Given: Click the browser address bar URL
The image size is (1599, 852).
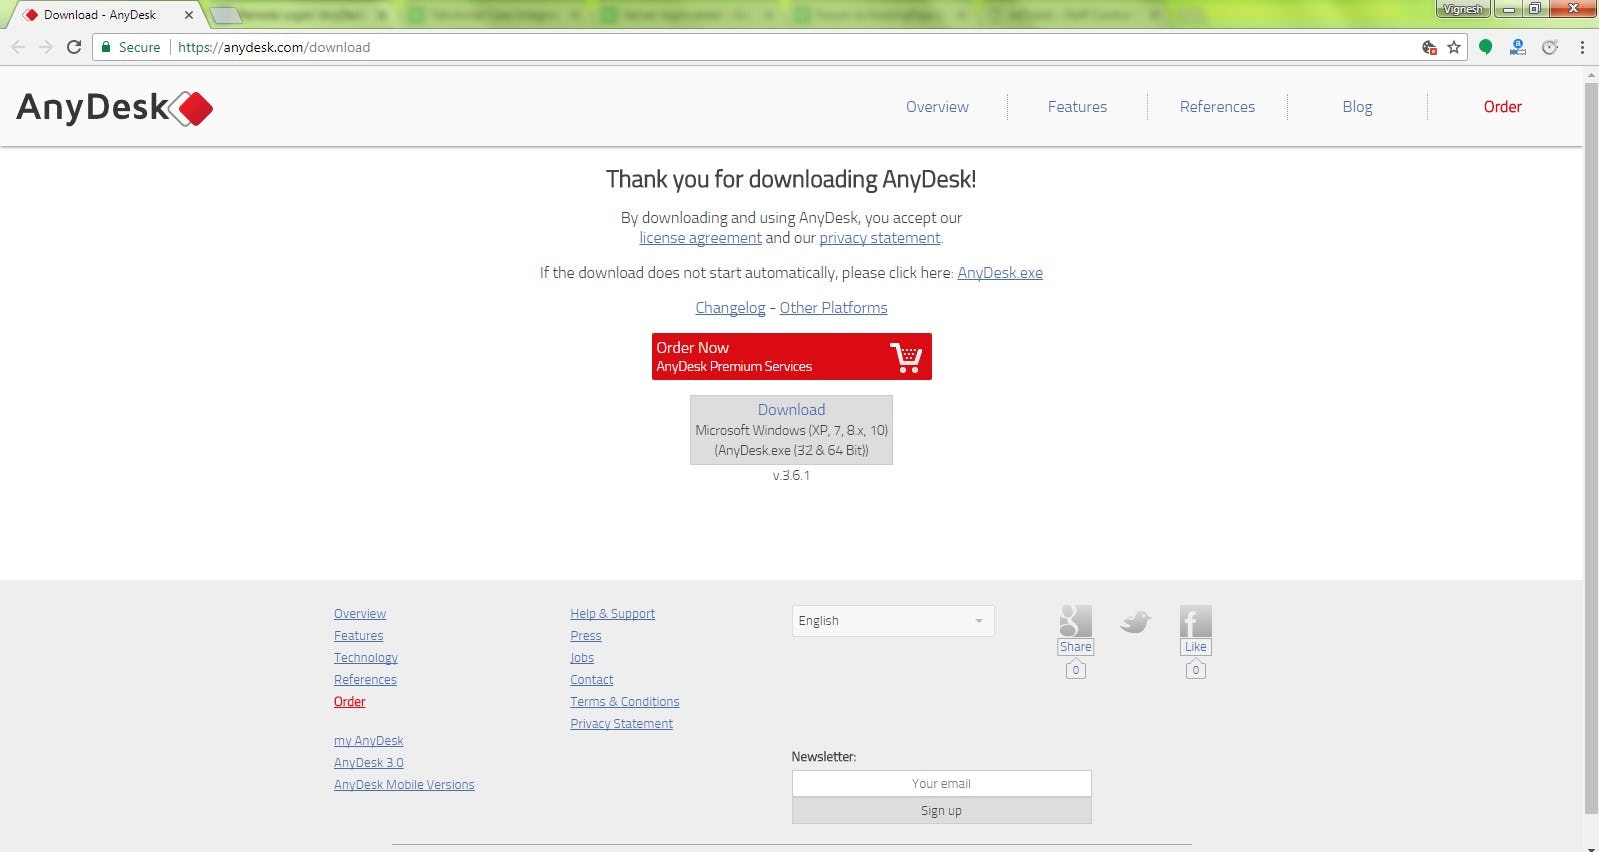Looking at the screenshot, I should pyautogui.click(x=274, y=47).
